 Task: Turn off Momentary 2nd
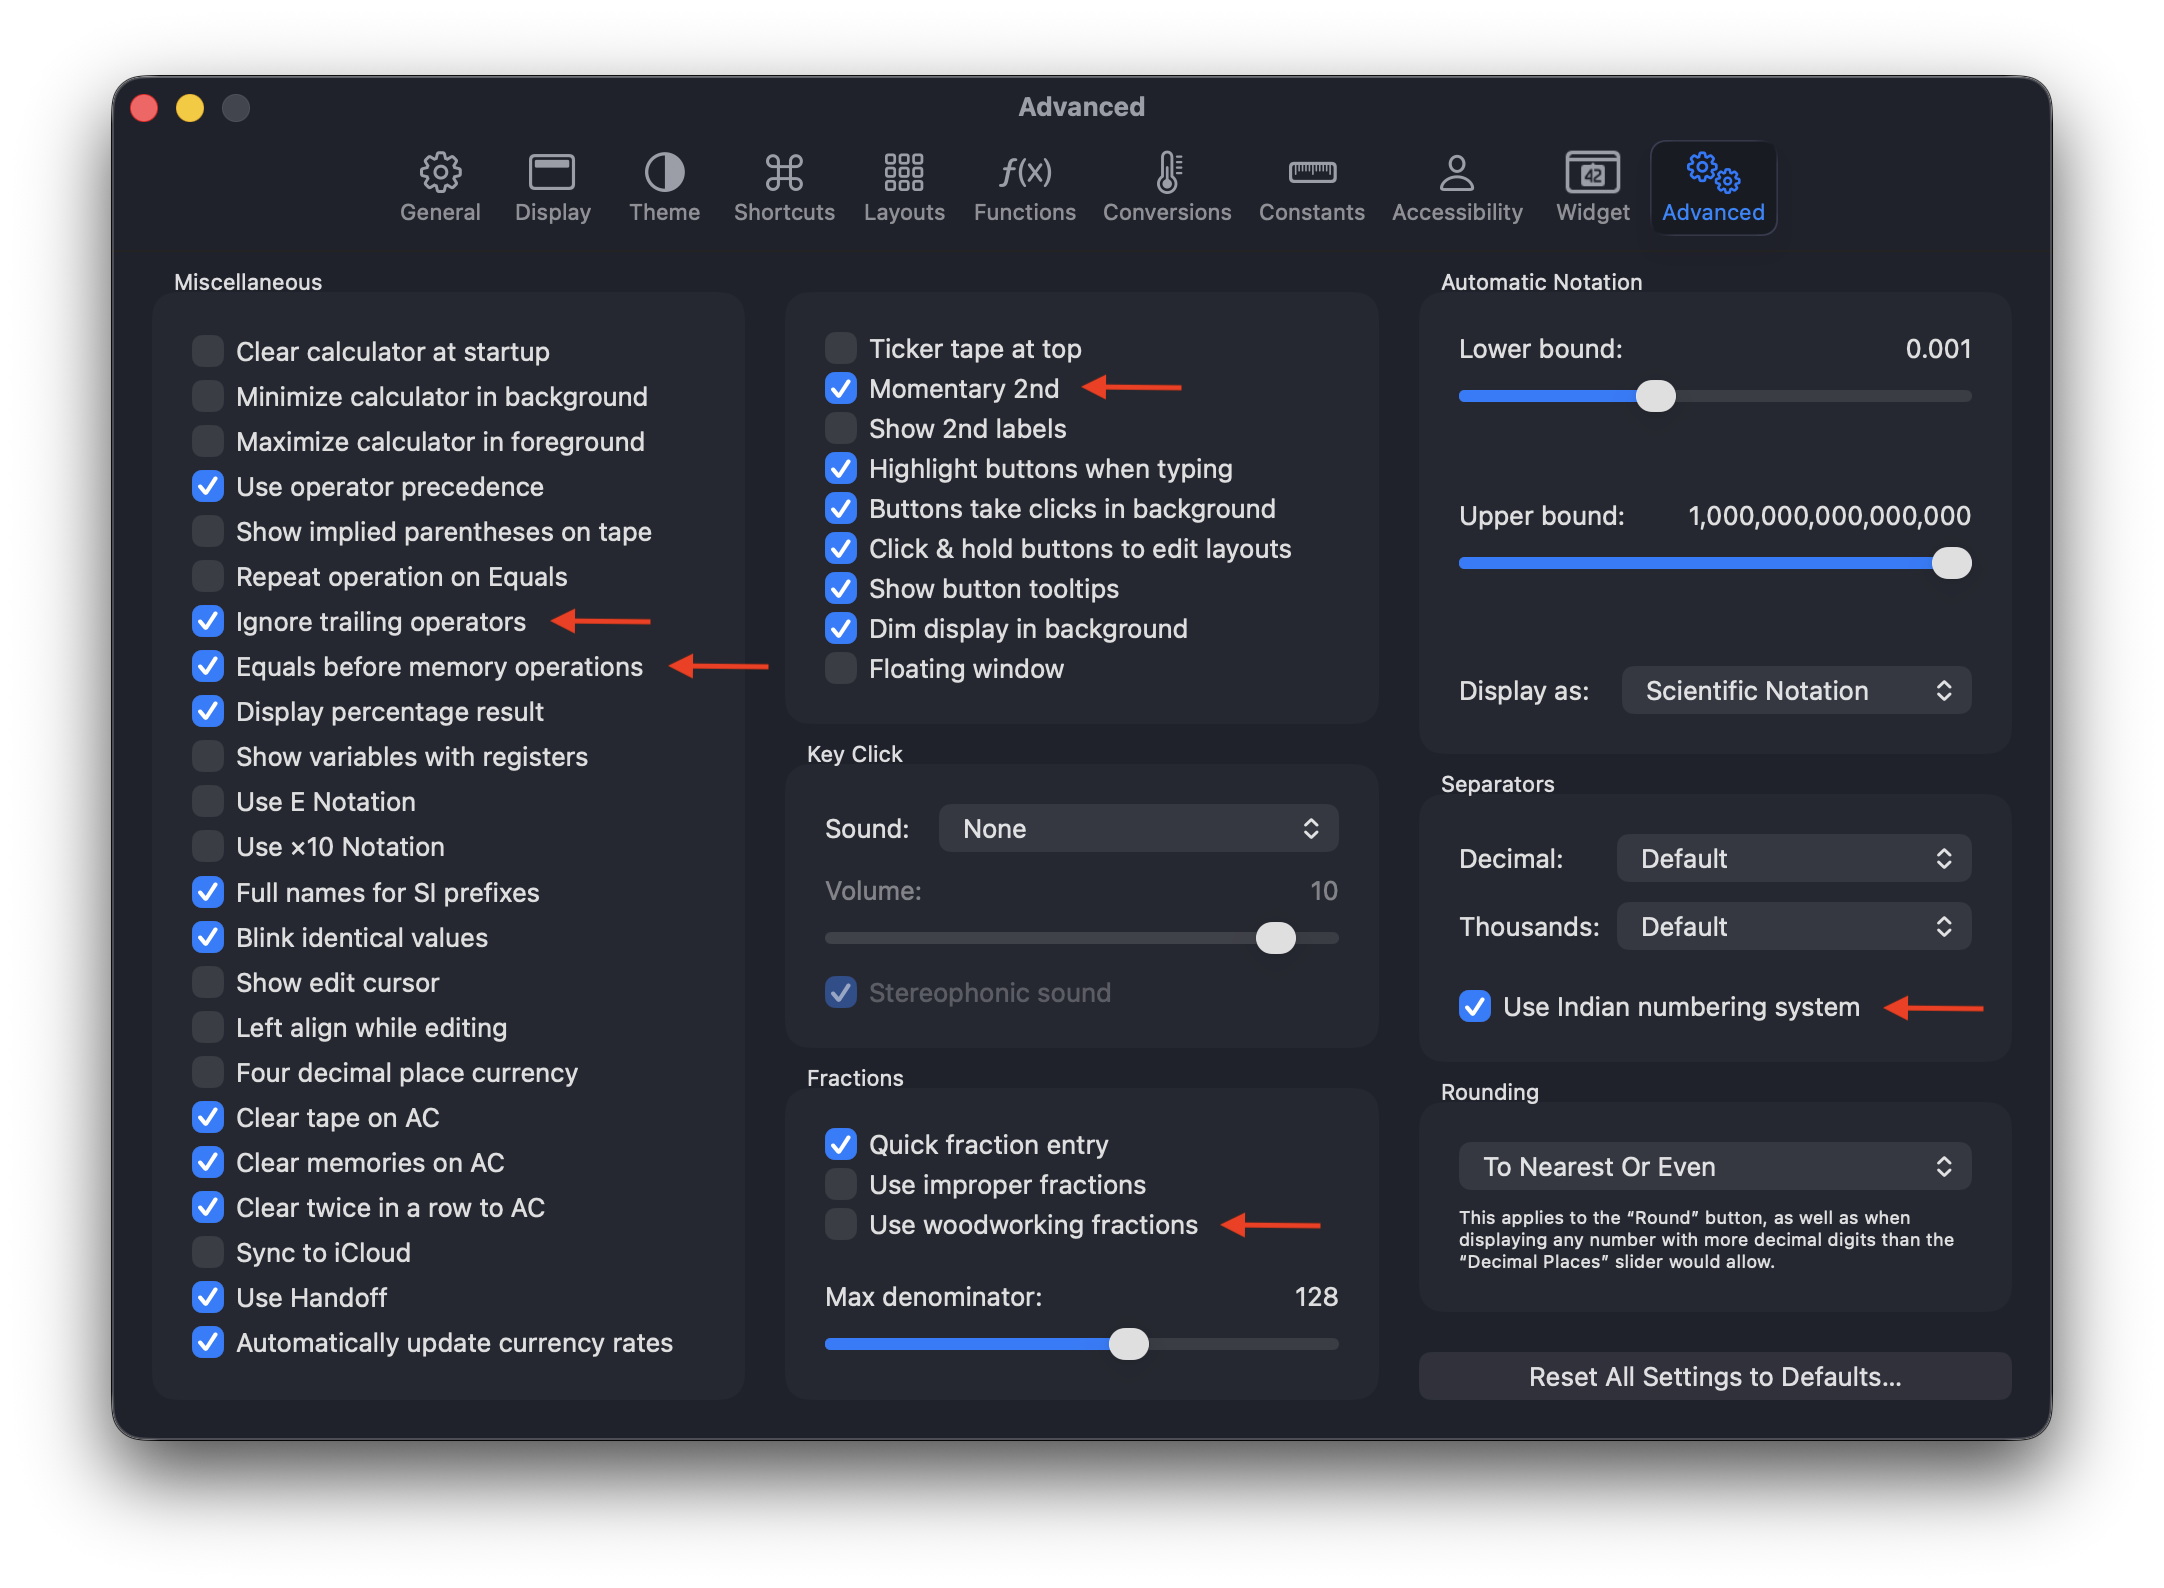click(841, 388)
